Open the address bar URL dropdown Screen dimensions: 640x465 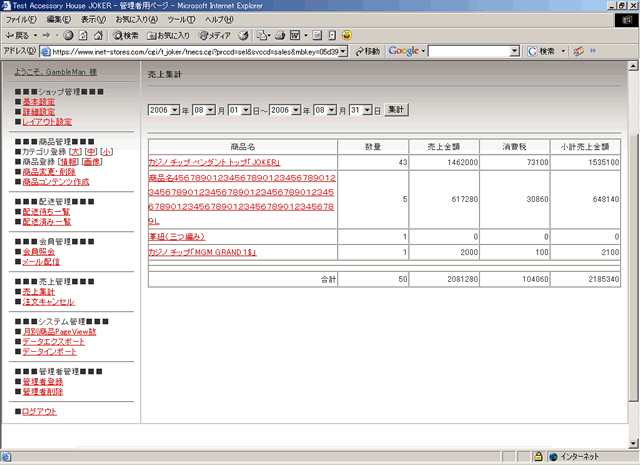point(343,51)
